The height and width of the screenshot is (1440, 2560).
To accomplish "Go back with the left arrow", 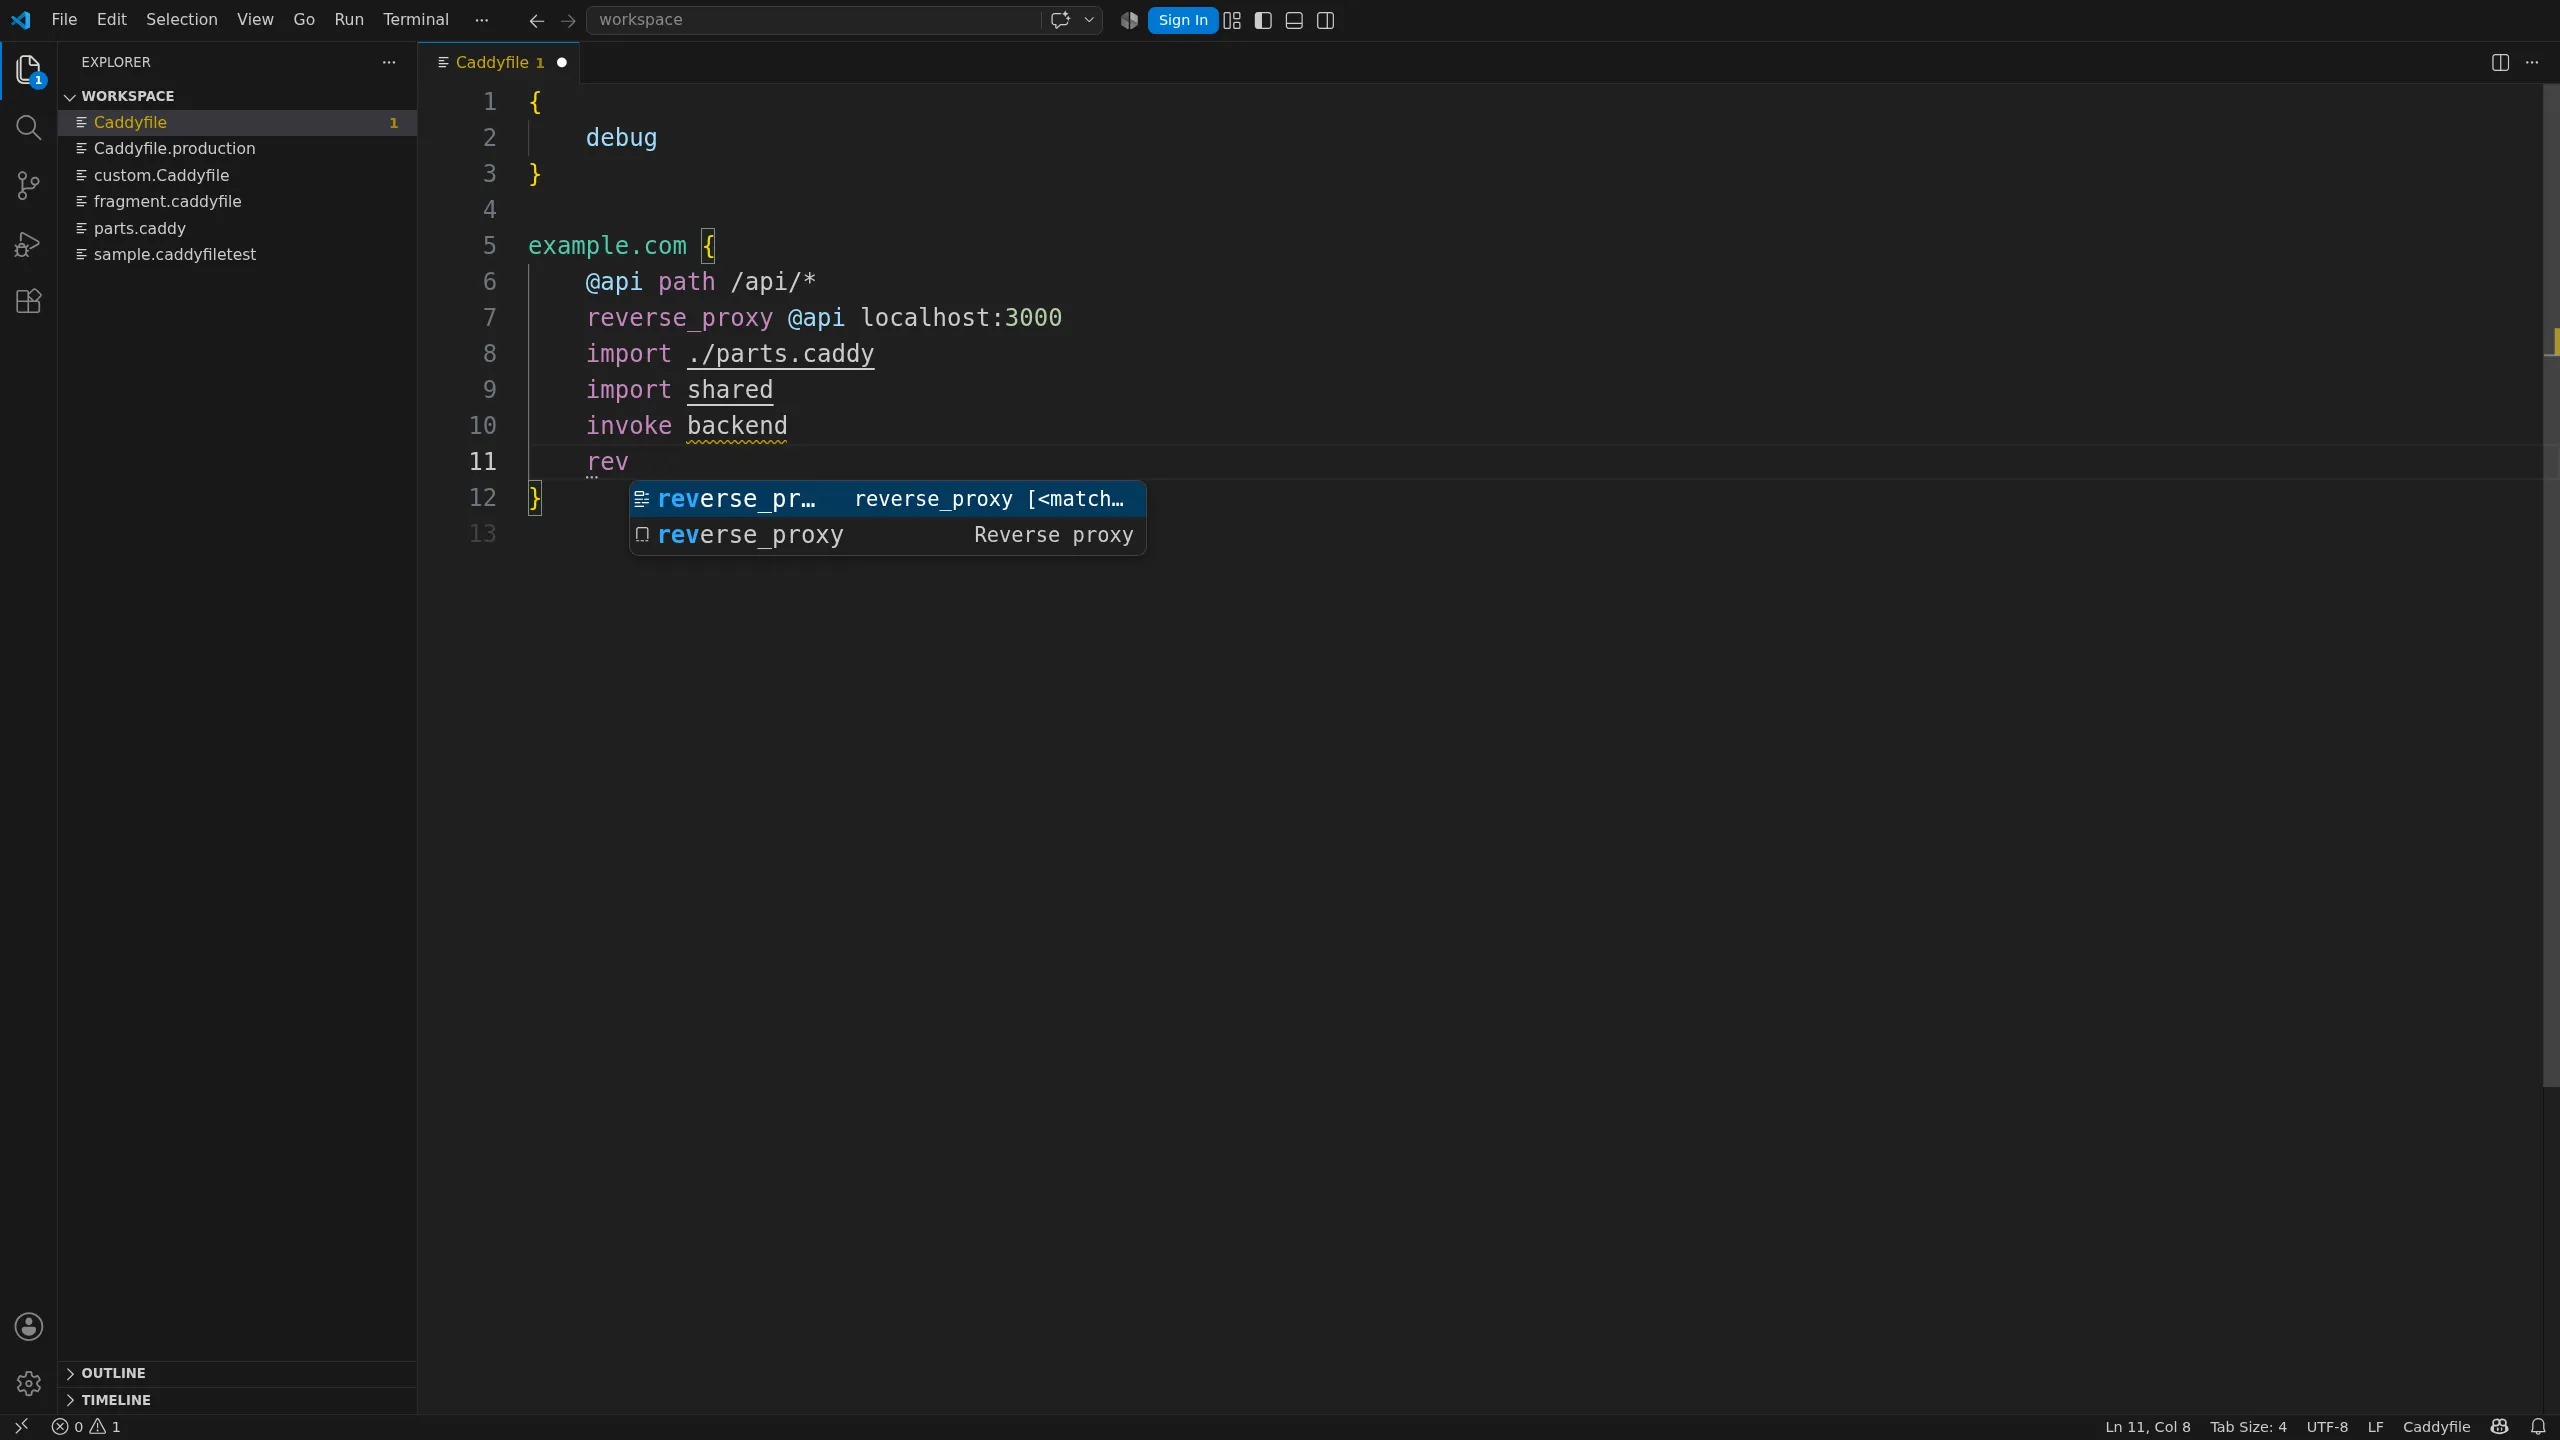I will pos(537,20).
